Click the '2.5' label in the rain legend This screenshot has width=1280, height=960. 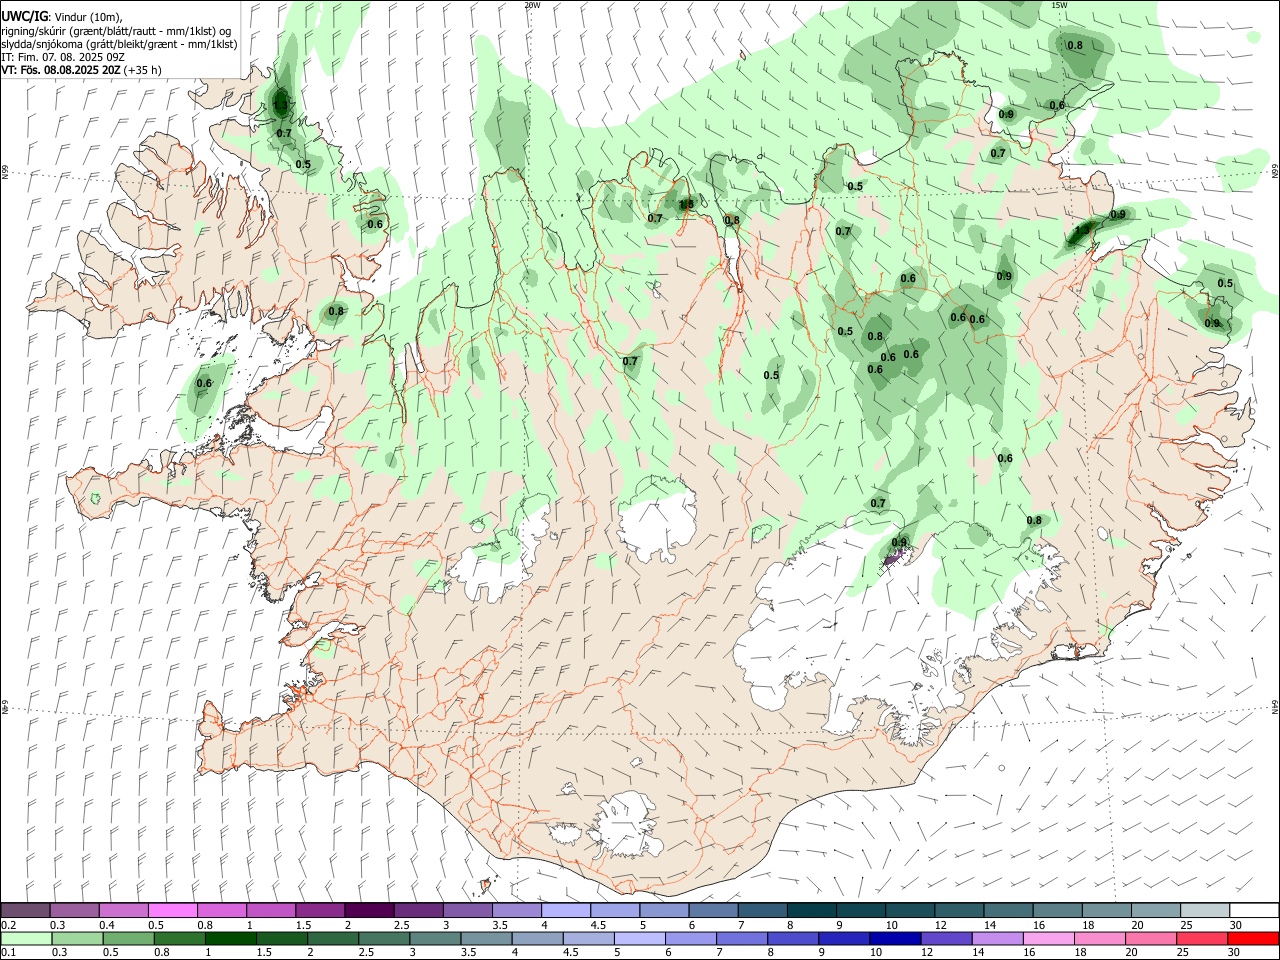[x=367, y=953]
